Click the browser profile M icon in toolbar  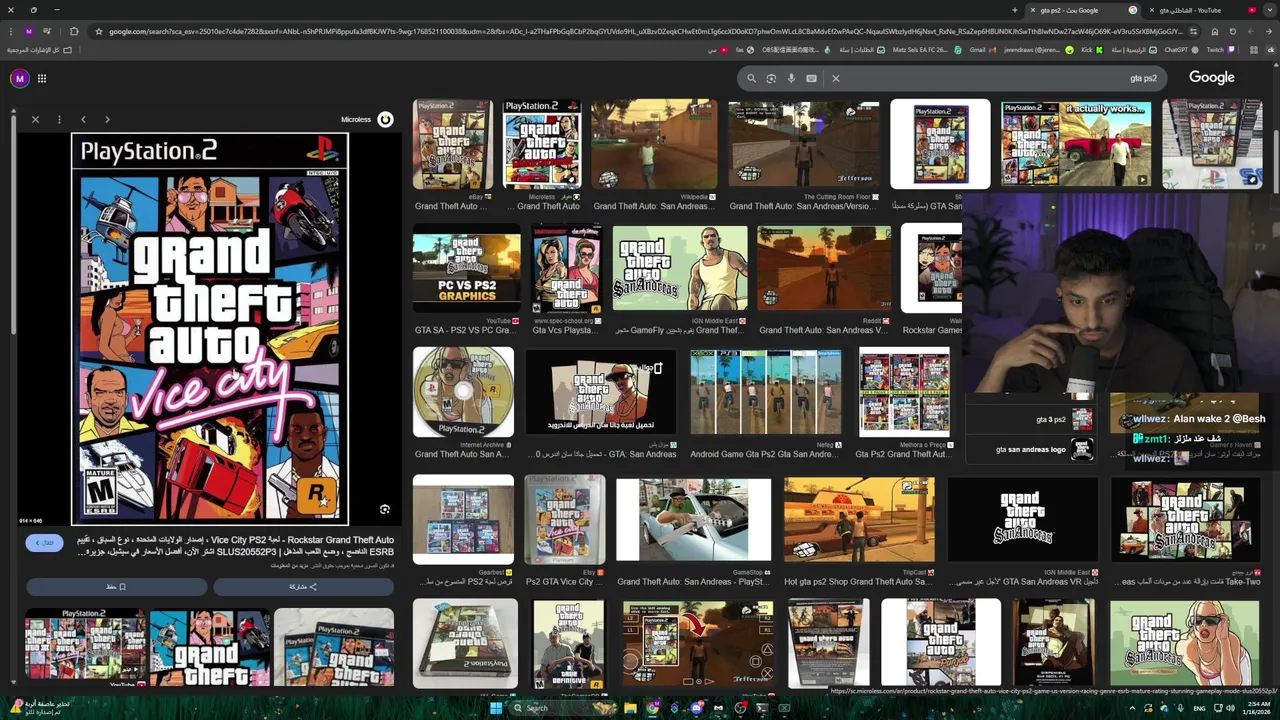point(29,31)
